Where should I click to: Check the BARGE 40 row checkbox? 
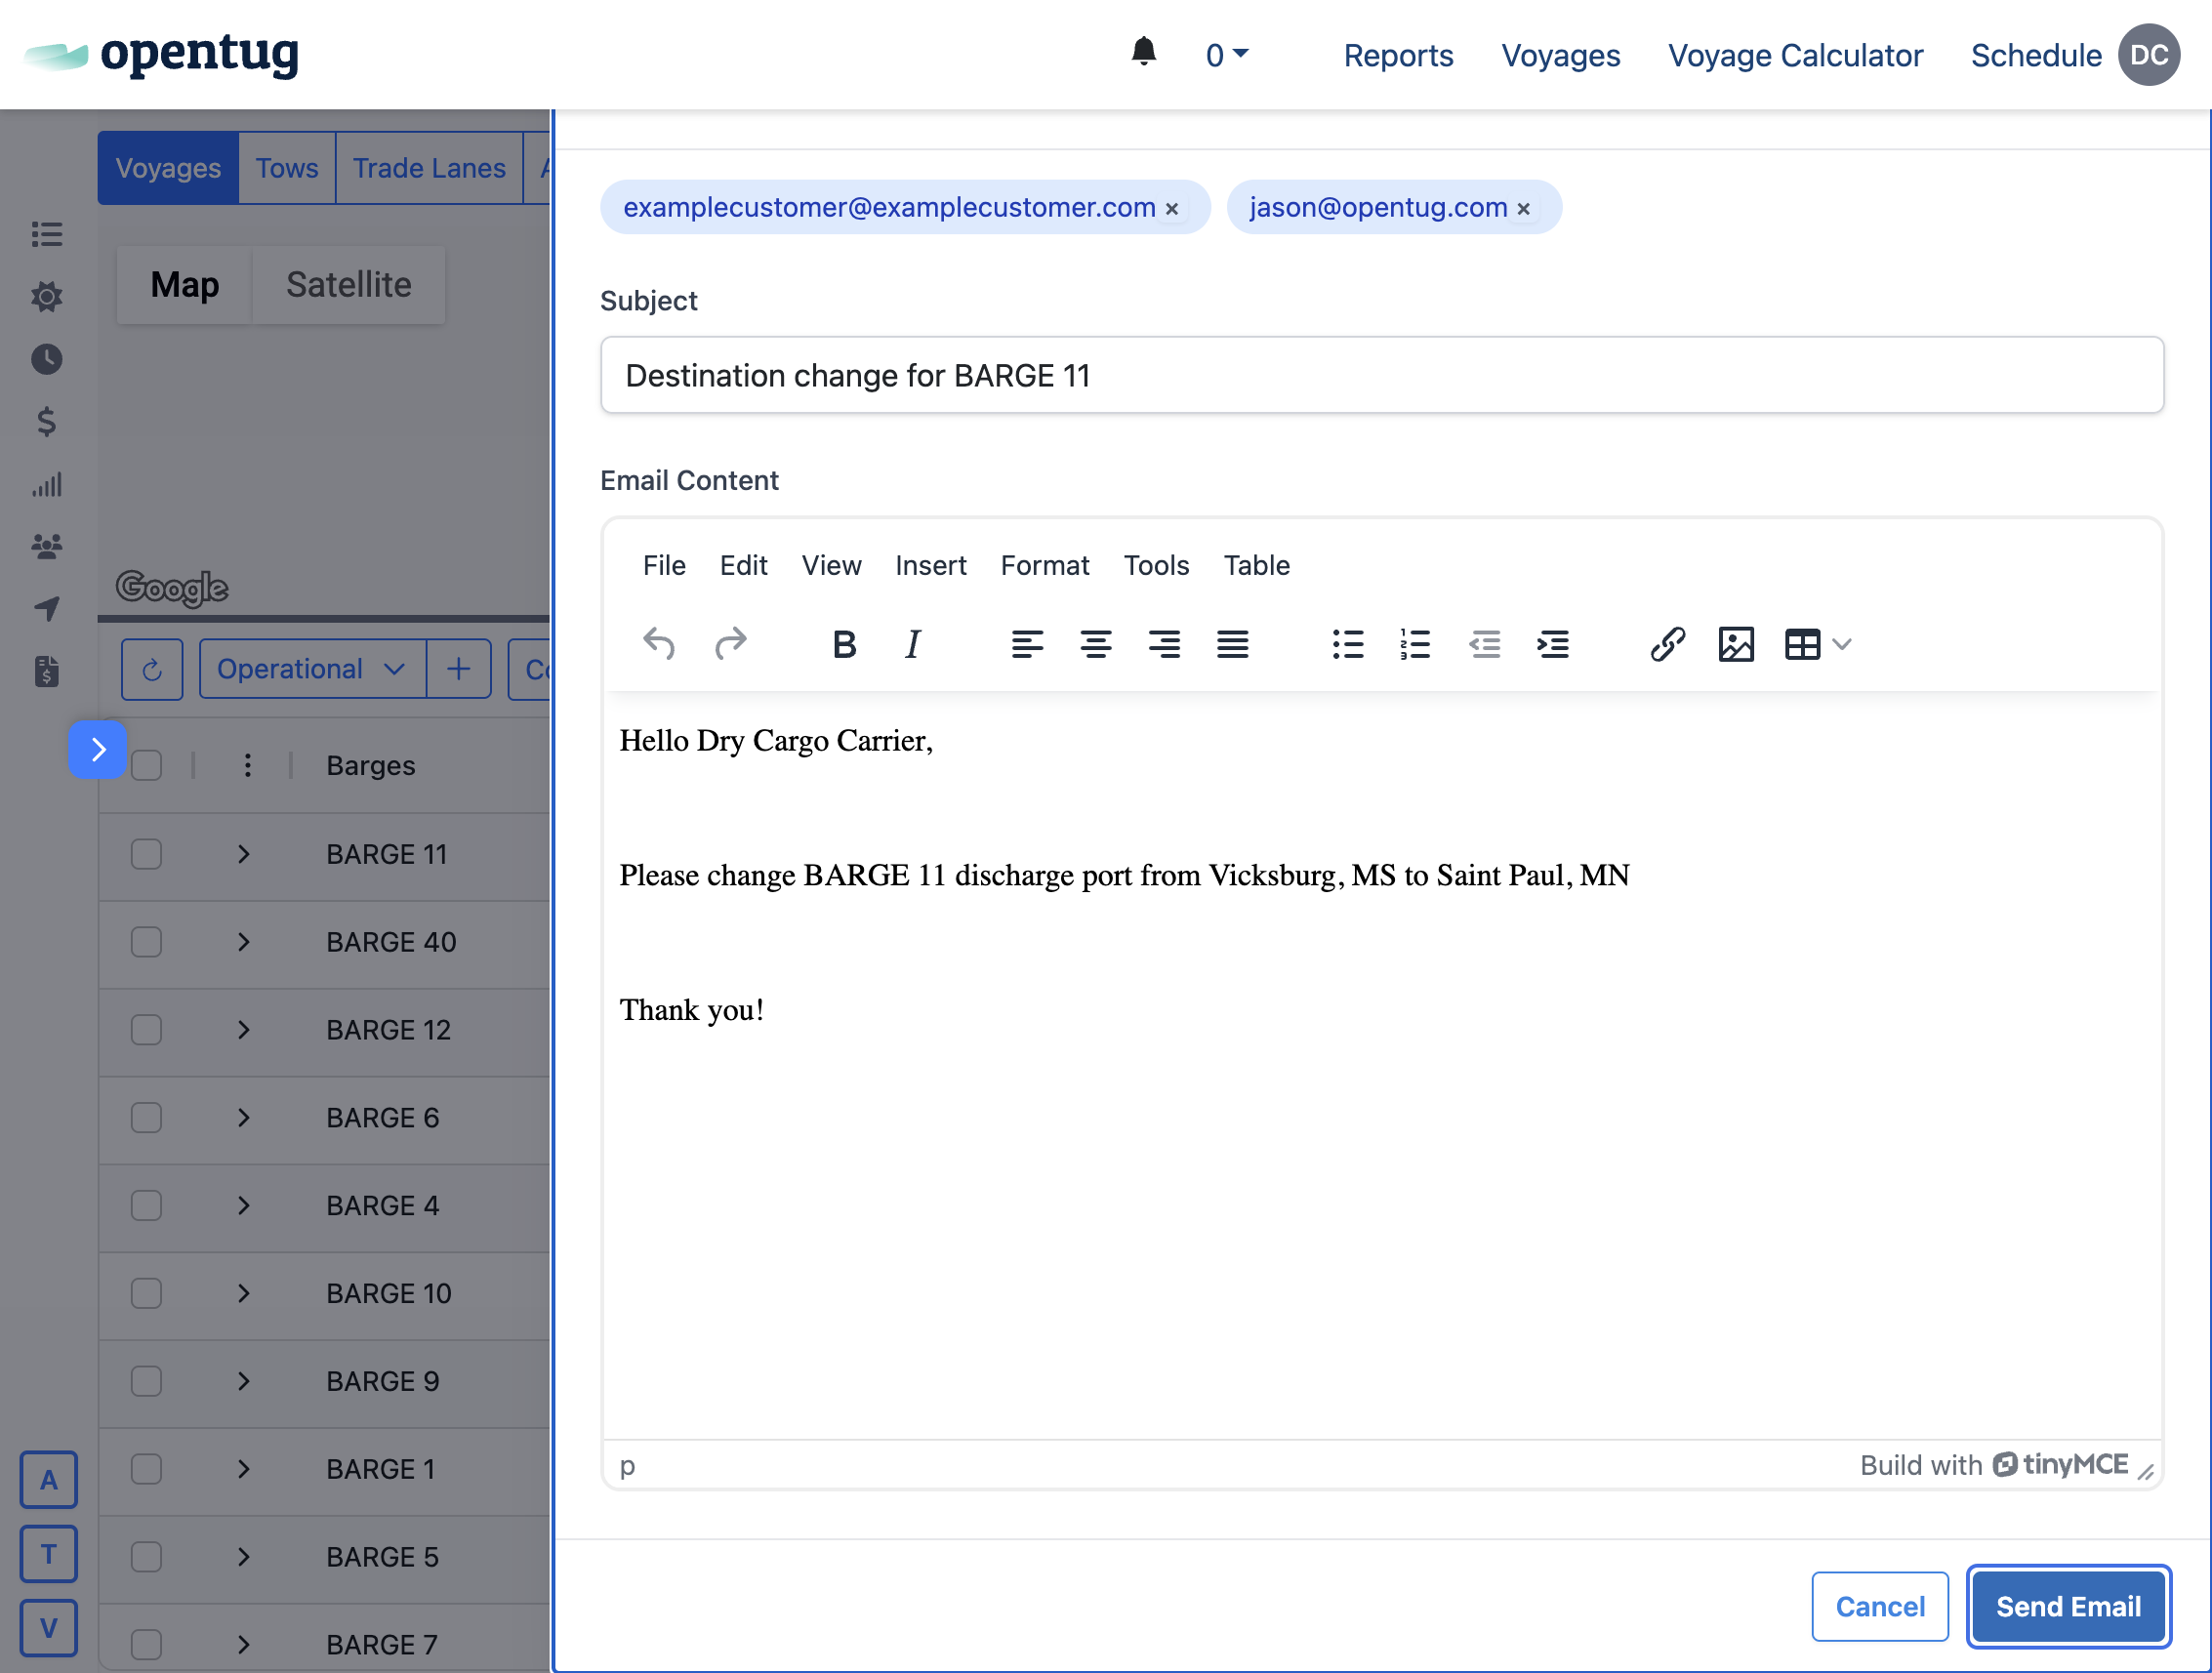[146, 942]
